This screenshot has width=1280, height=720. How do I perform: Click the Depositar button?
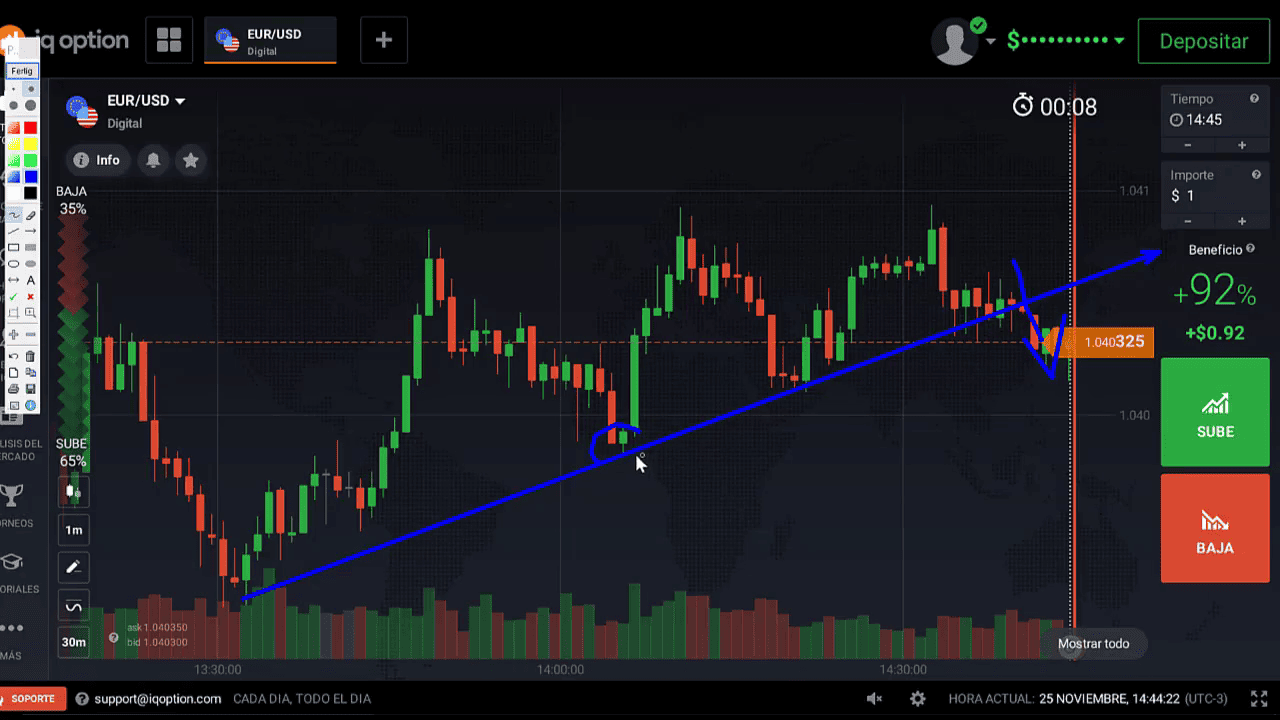(1203, 41)
